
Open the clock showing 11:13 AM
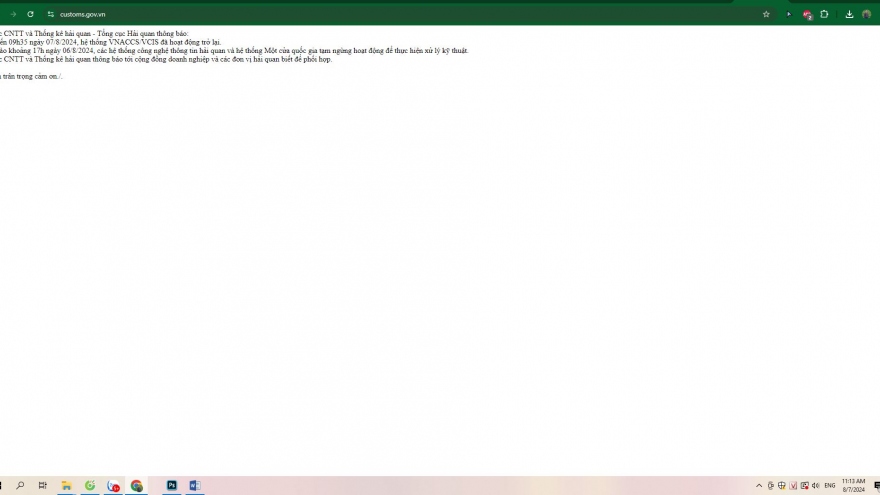coord(853,485)
